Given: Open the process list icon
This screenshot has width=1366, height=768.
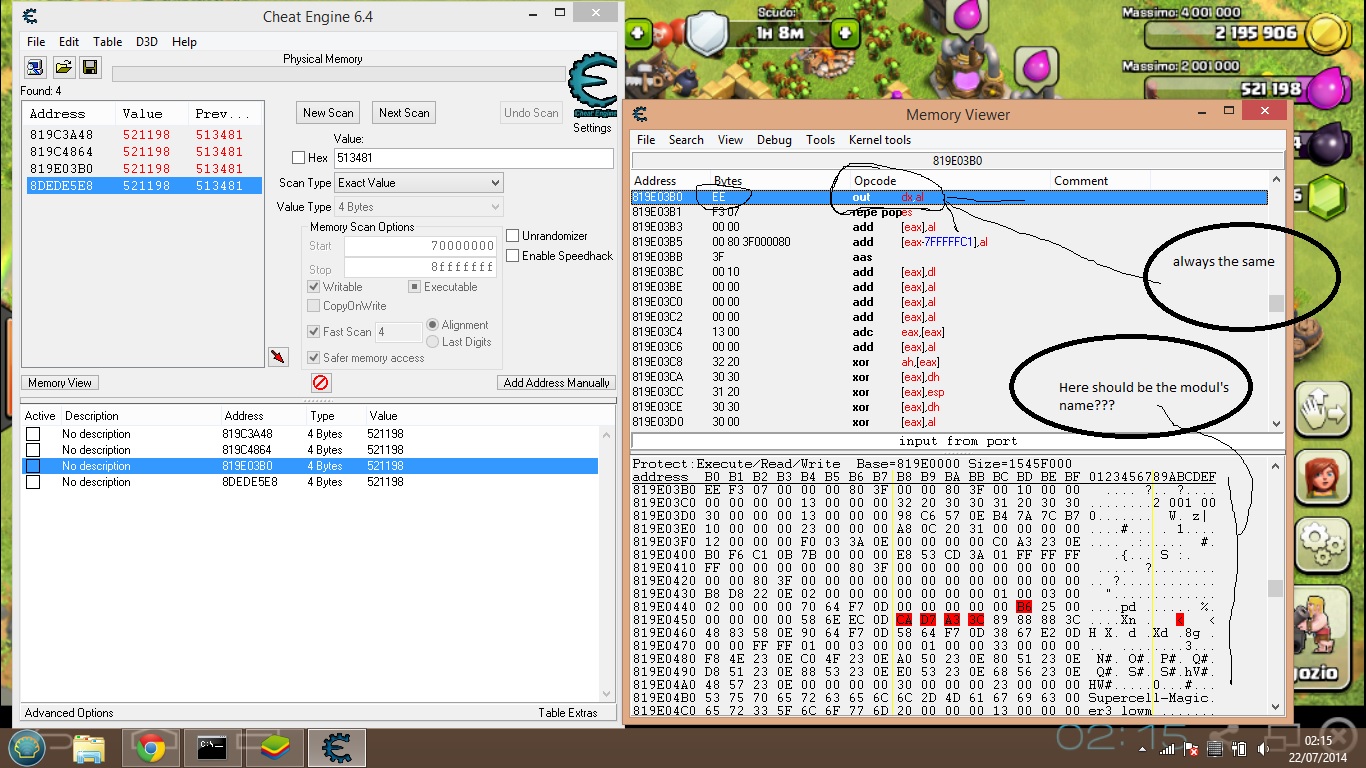Looking at the screenshot, I should coord(35,67).
